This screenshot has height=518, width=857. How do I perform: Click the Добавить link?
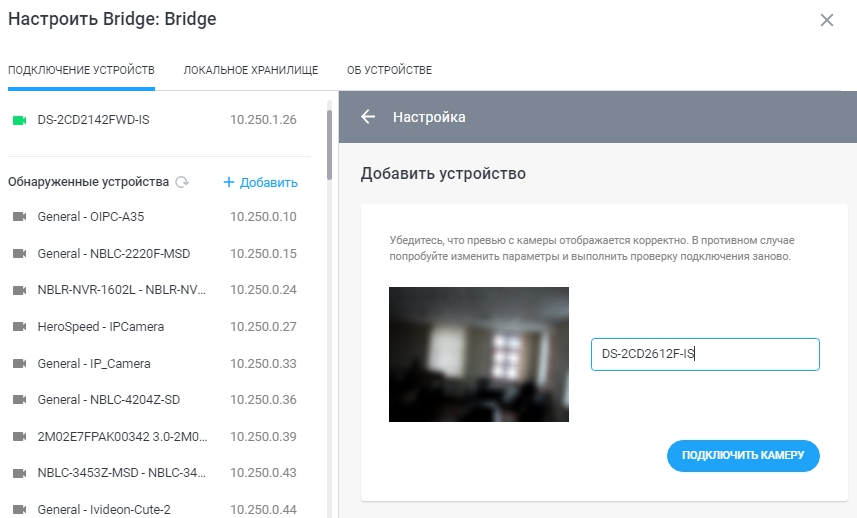tap(269, 183)
